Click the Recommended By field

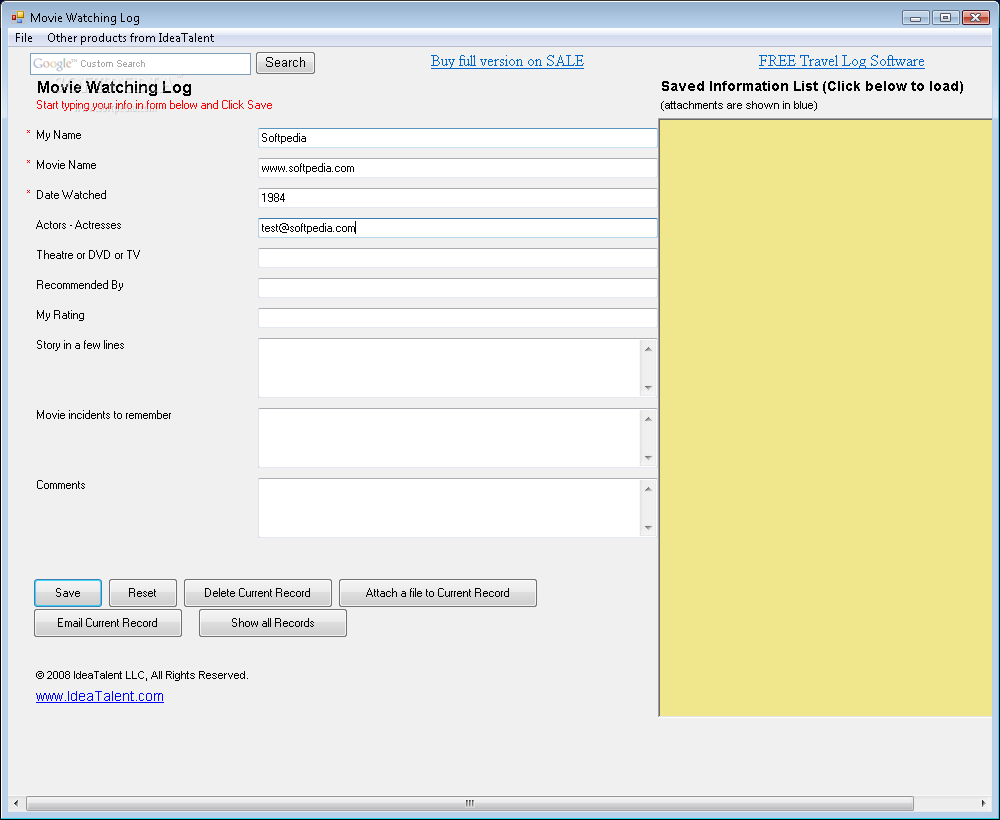coord(457,288)
